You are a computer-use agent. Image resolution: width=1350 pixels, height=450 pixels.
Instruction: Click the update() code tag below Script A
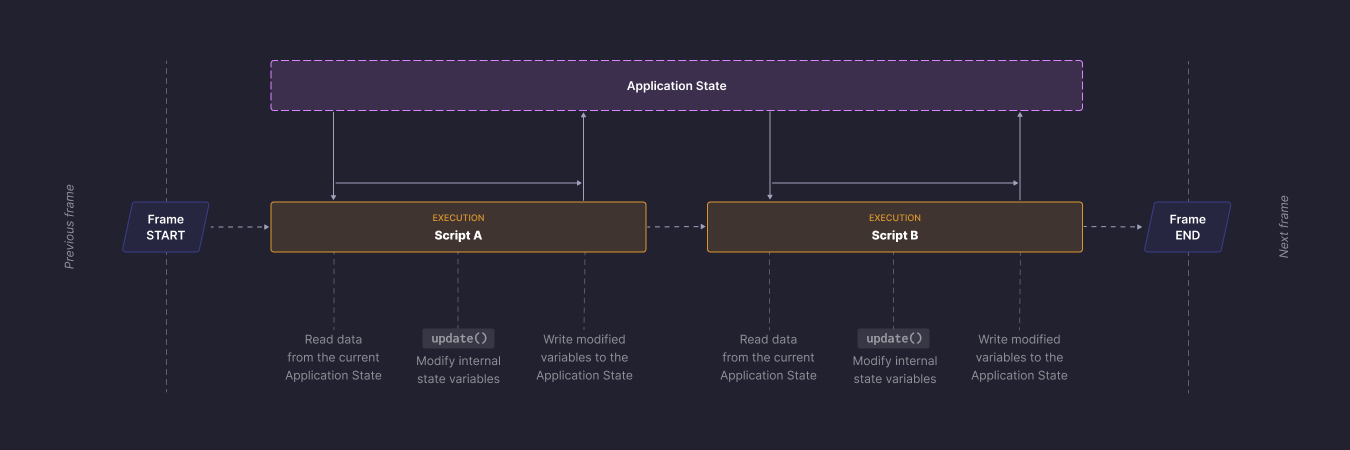[x=458, y=338]
